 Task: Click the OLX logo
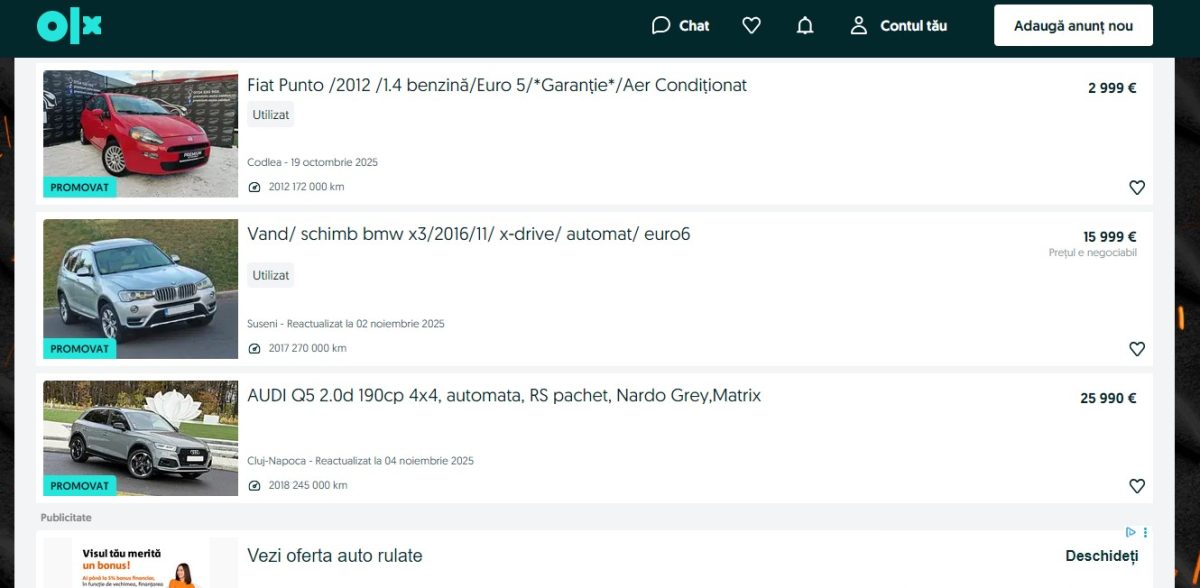click(x=69, y=27)
